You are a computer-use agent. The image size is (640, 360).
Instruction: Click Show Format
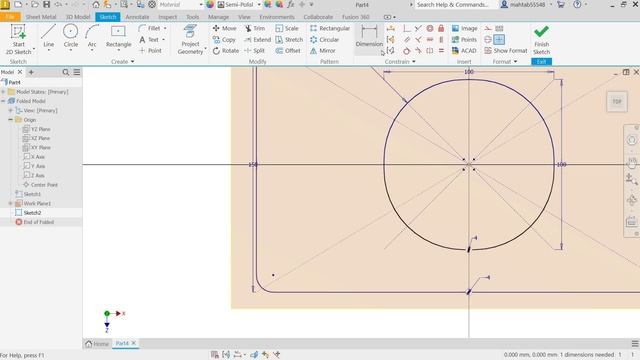[506, 51]
